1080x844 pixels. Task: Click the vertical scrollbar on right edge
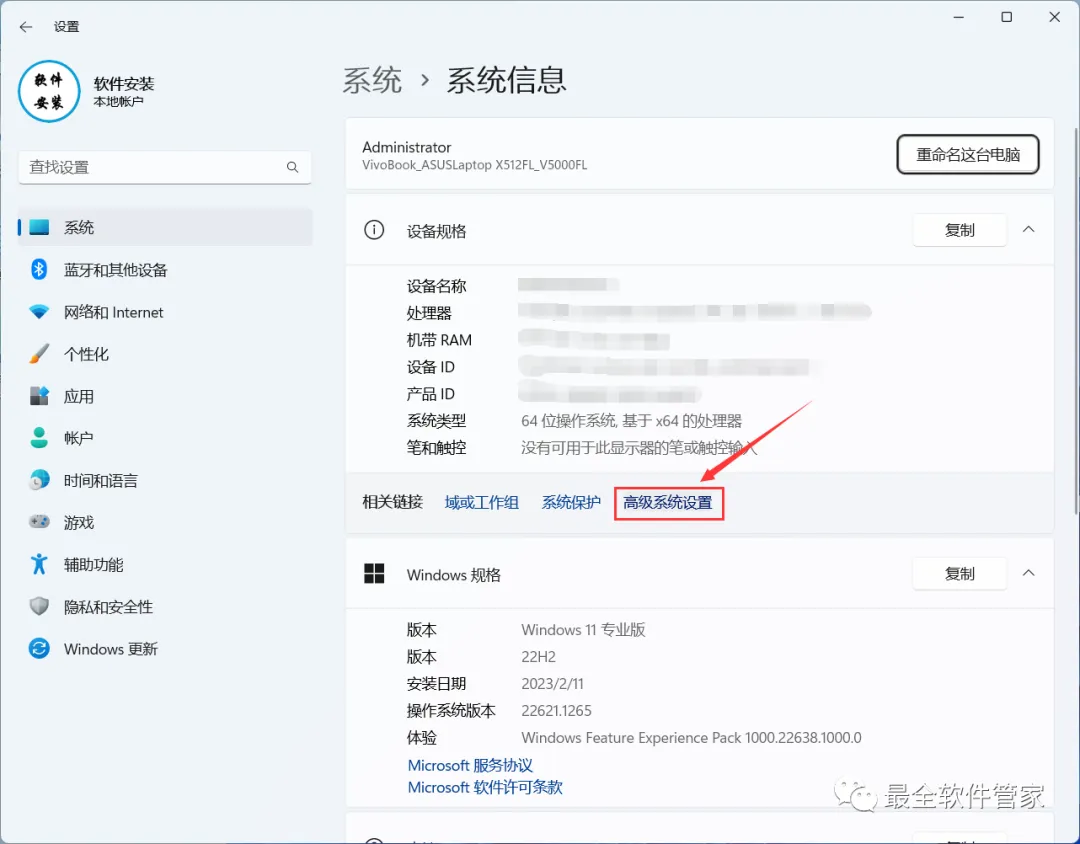tap(1076, 320)
